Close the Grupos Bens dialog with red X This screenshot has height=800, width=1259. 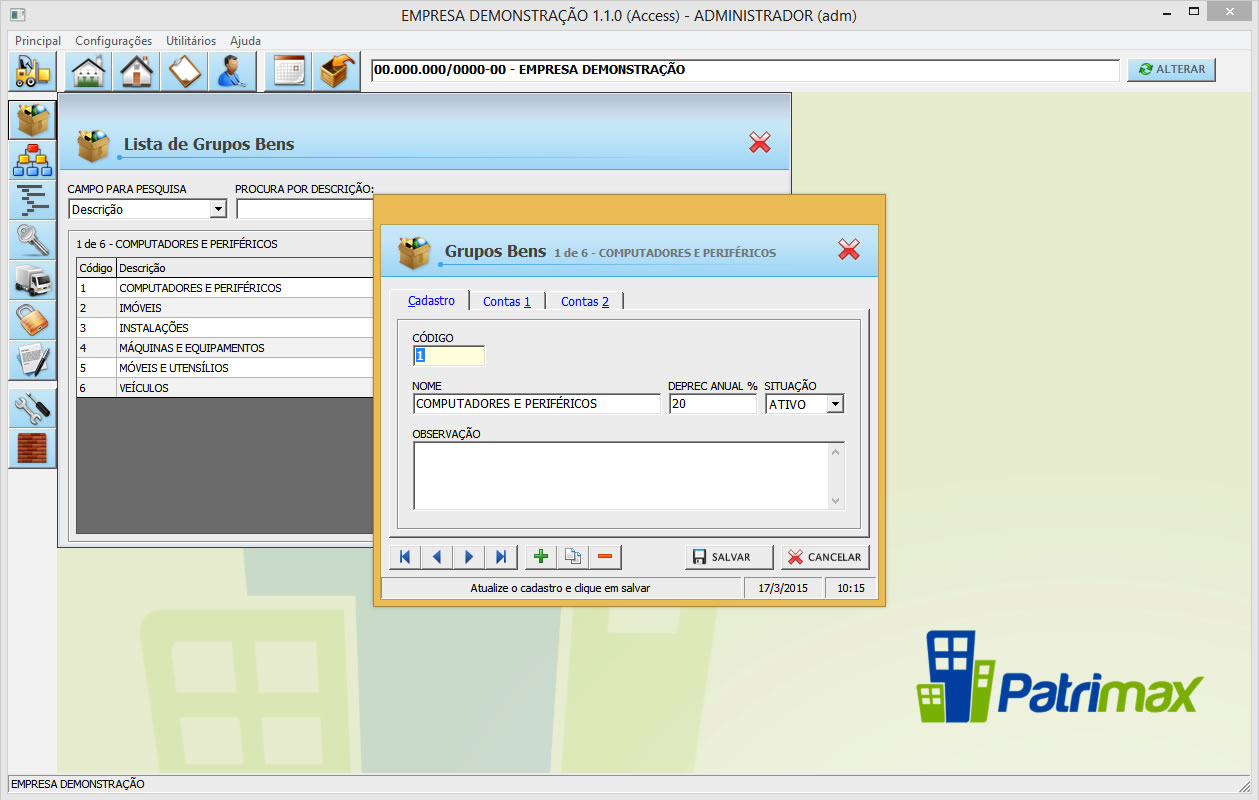point(849,250)
